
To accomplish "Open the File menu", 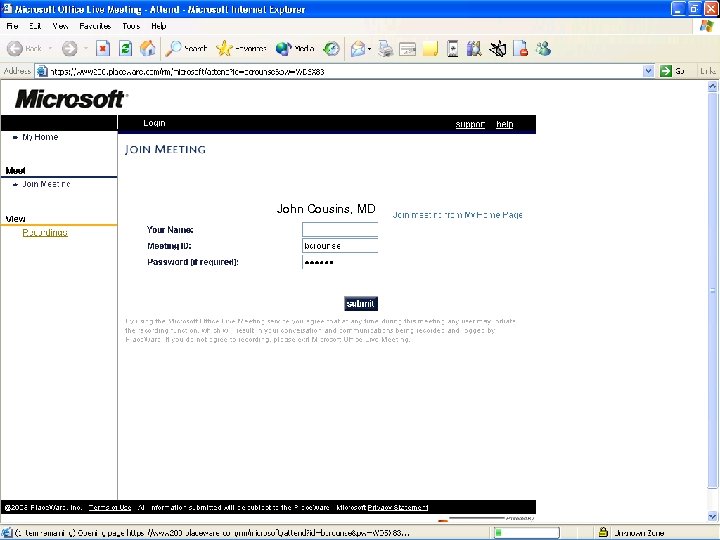I will pos(12,26).
